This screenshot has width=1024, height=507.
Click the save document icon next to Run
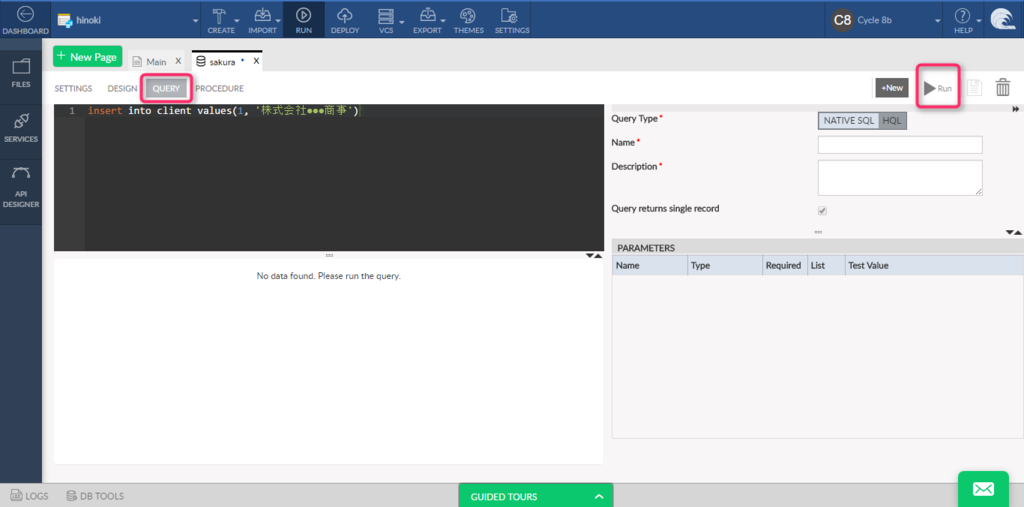(974, 88)
